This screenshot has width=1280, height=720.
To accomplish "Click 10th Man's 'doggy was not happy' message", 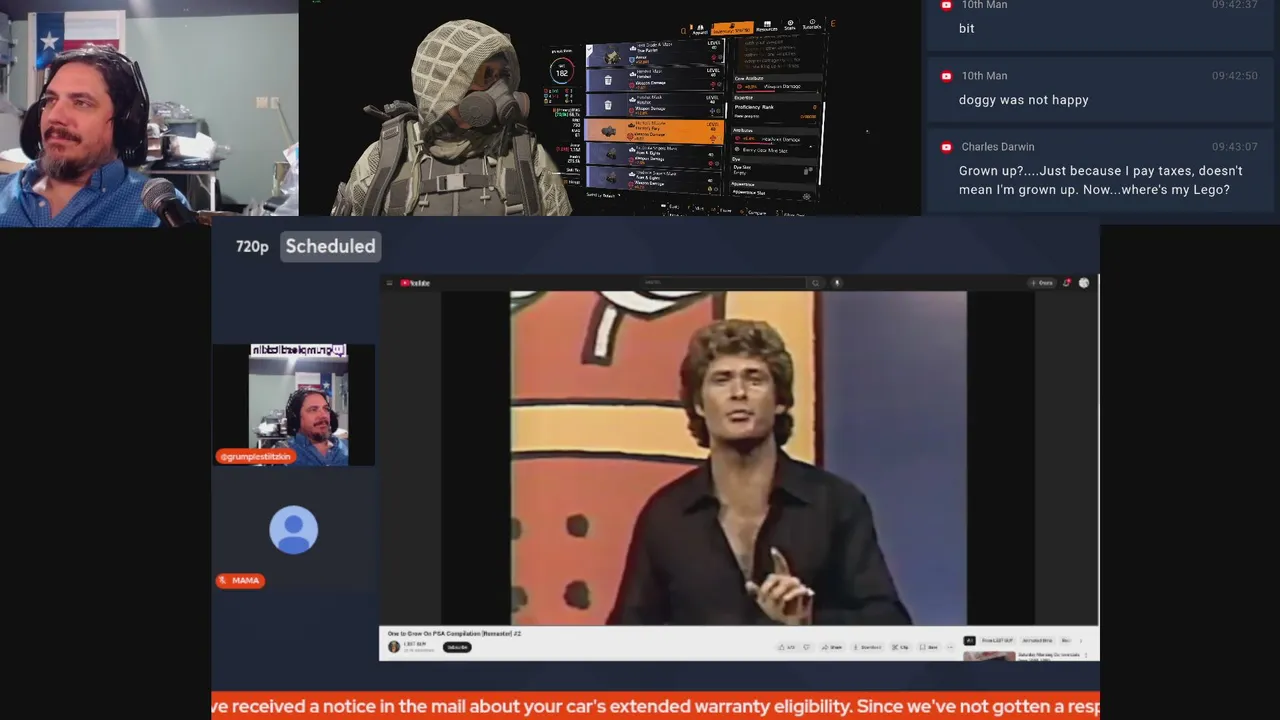I will pos(1023,100).
